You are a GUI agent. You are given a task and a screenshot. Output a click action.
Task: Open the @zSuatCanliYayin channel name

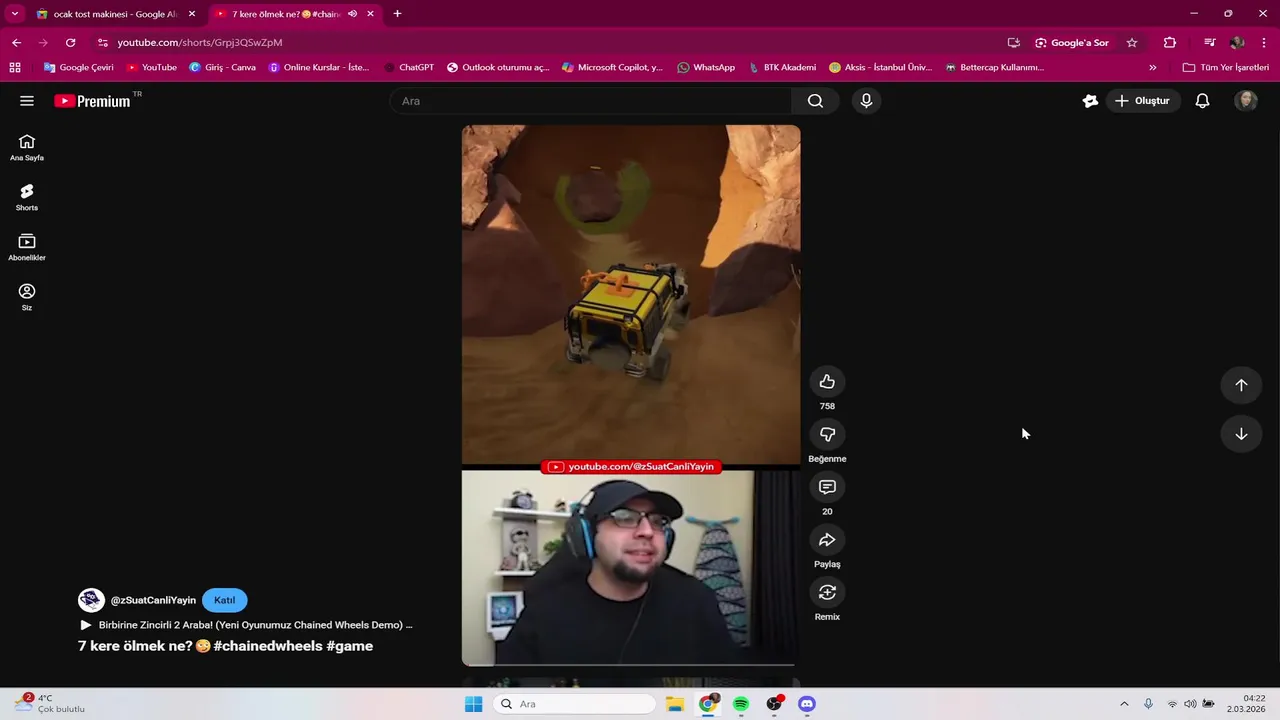coord(153,600)
